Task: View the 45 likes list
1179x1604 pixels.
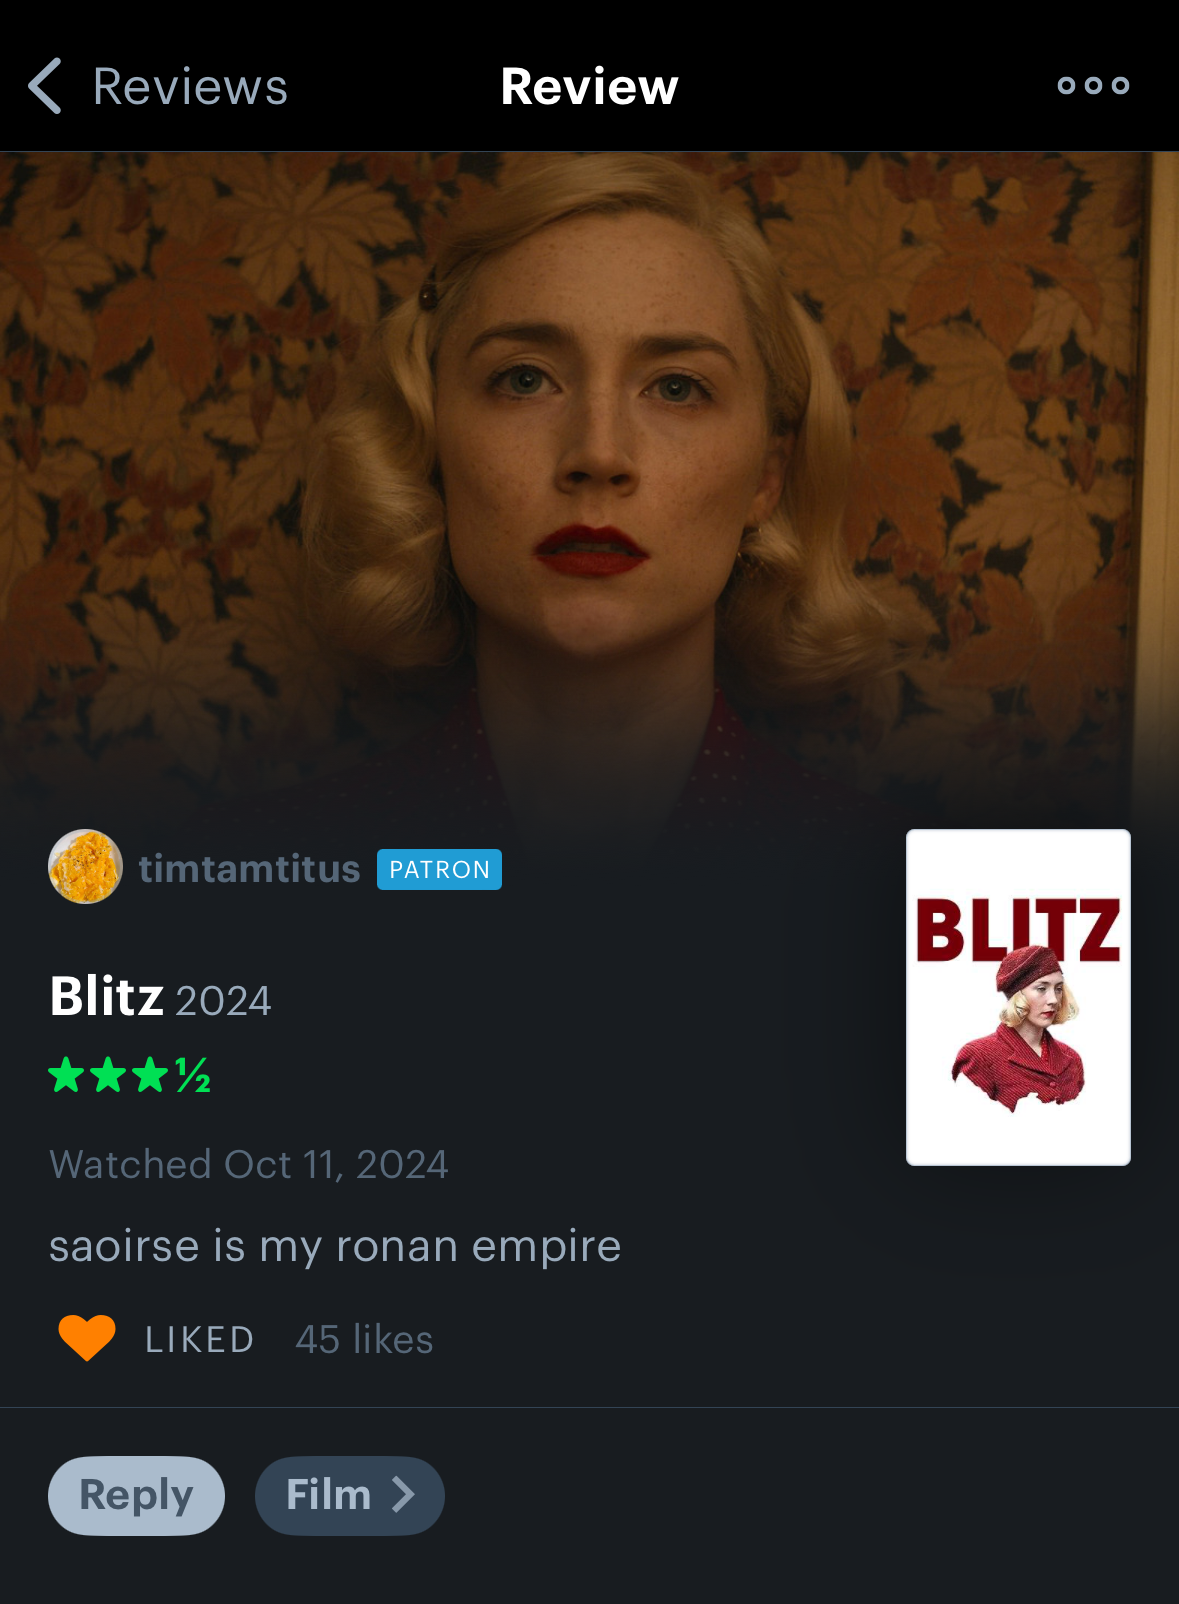Action: click(x=364, y=1339)
